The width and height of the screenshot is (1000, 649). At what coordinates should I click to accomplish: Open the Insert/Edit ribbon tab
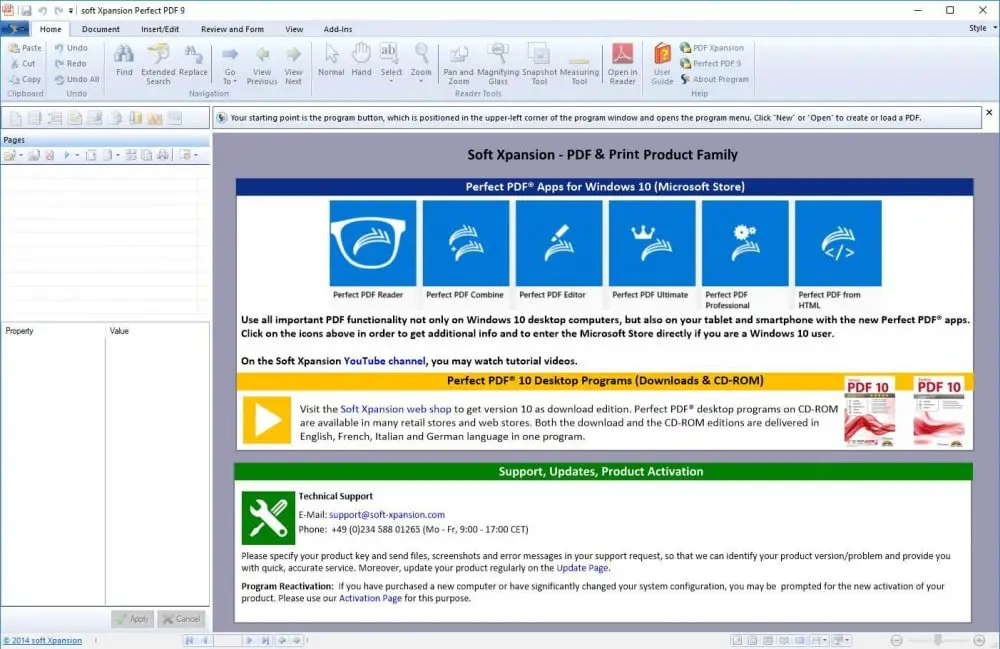pos(160,29)
